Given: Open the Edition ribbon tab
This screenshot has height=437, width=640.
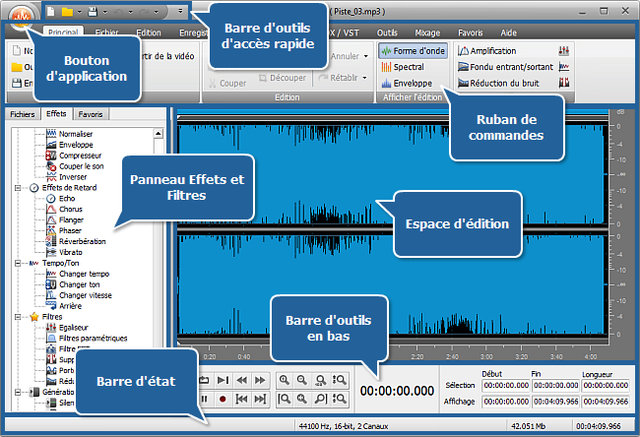Looking at the screenshot, I should pyautogui.click(x=149, y=32).
